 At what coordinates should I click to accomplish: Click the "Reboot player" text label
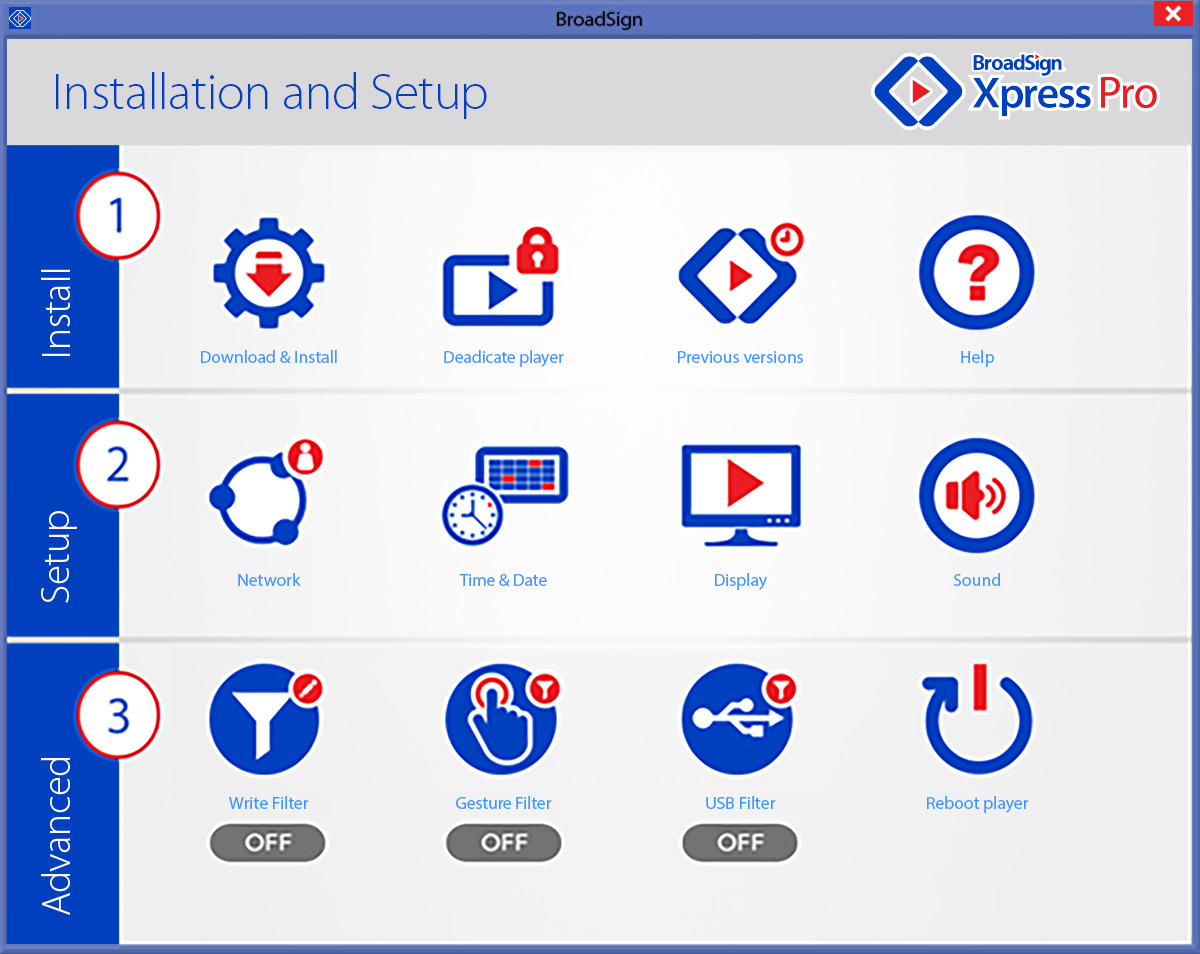[977, 803]
